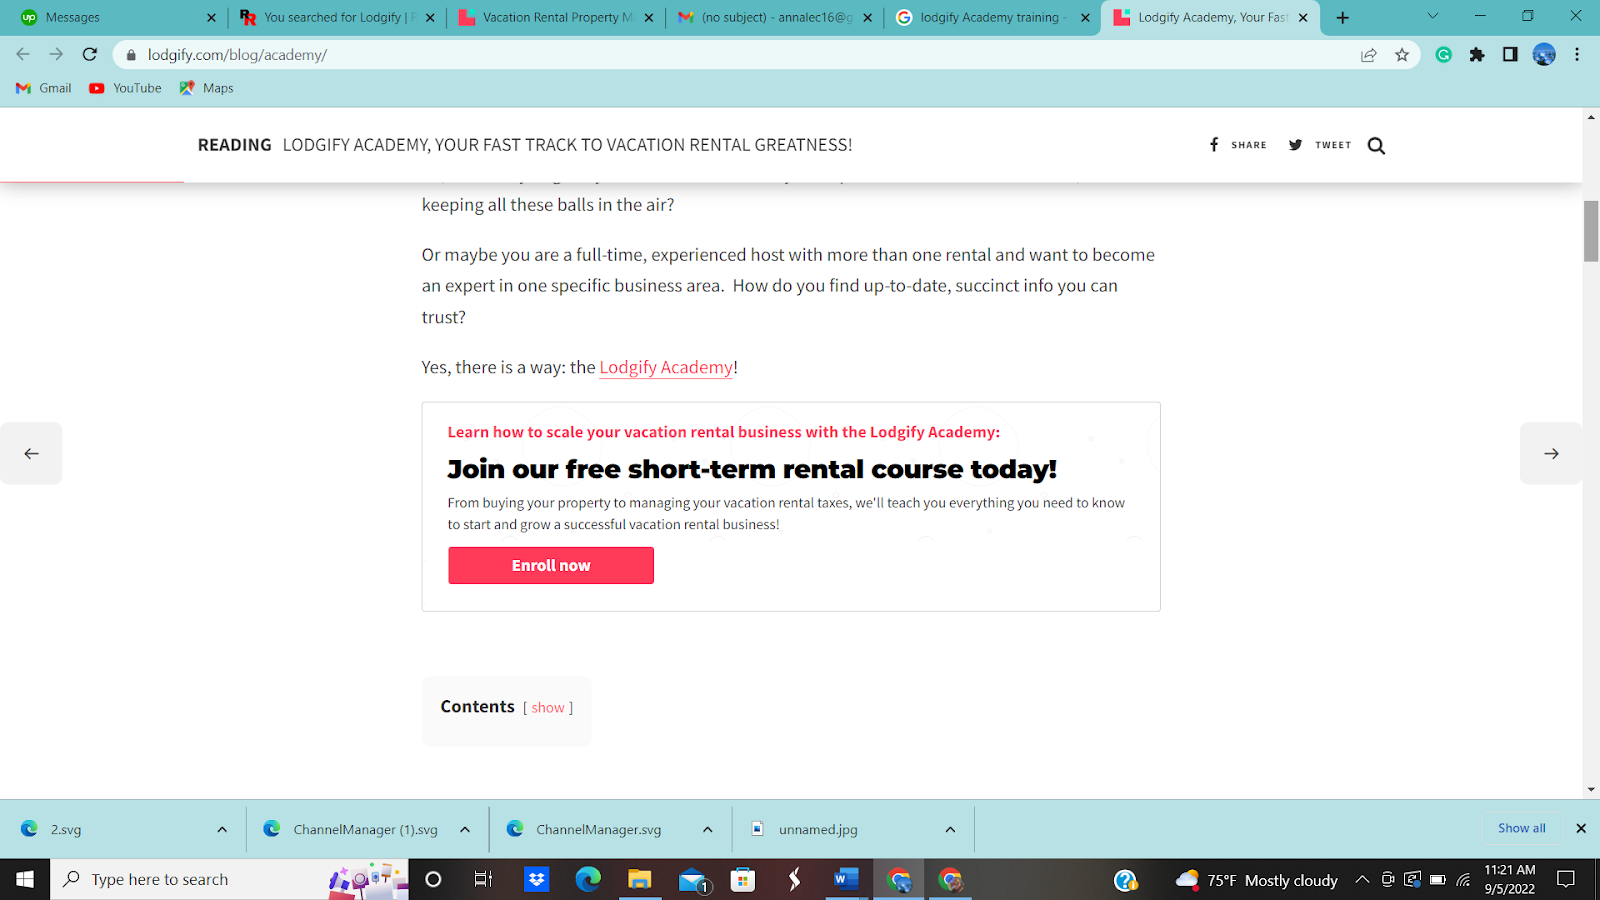Screen dimensions: 1600x900
Task: Bookmark this page with the star icon
Action: [x=1402, y=55]
